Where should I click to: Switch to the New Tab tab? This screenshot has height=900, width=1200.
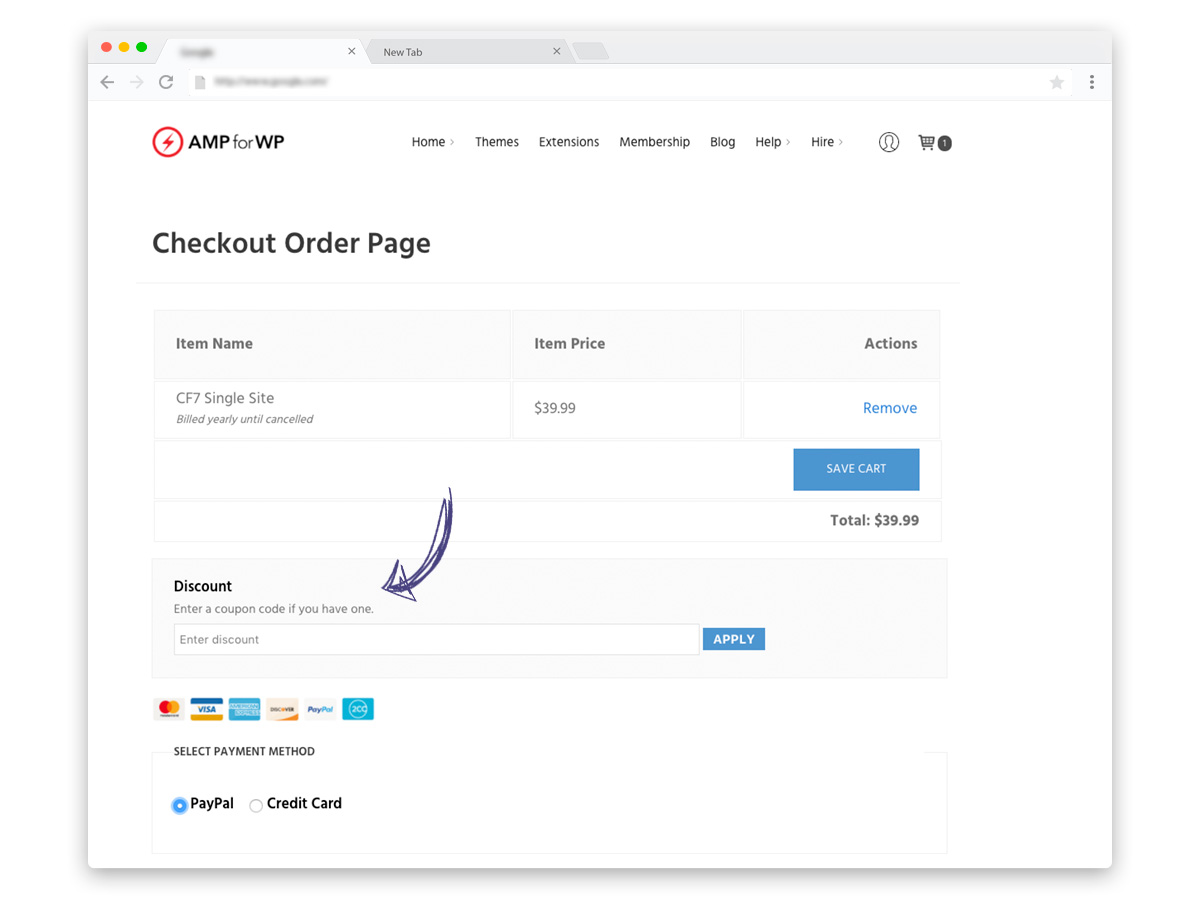pyautogui.click(x=460, y=52)
